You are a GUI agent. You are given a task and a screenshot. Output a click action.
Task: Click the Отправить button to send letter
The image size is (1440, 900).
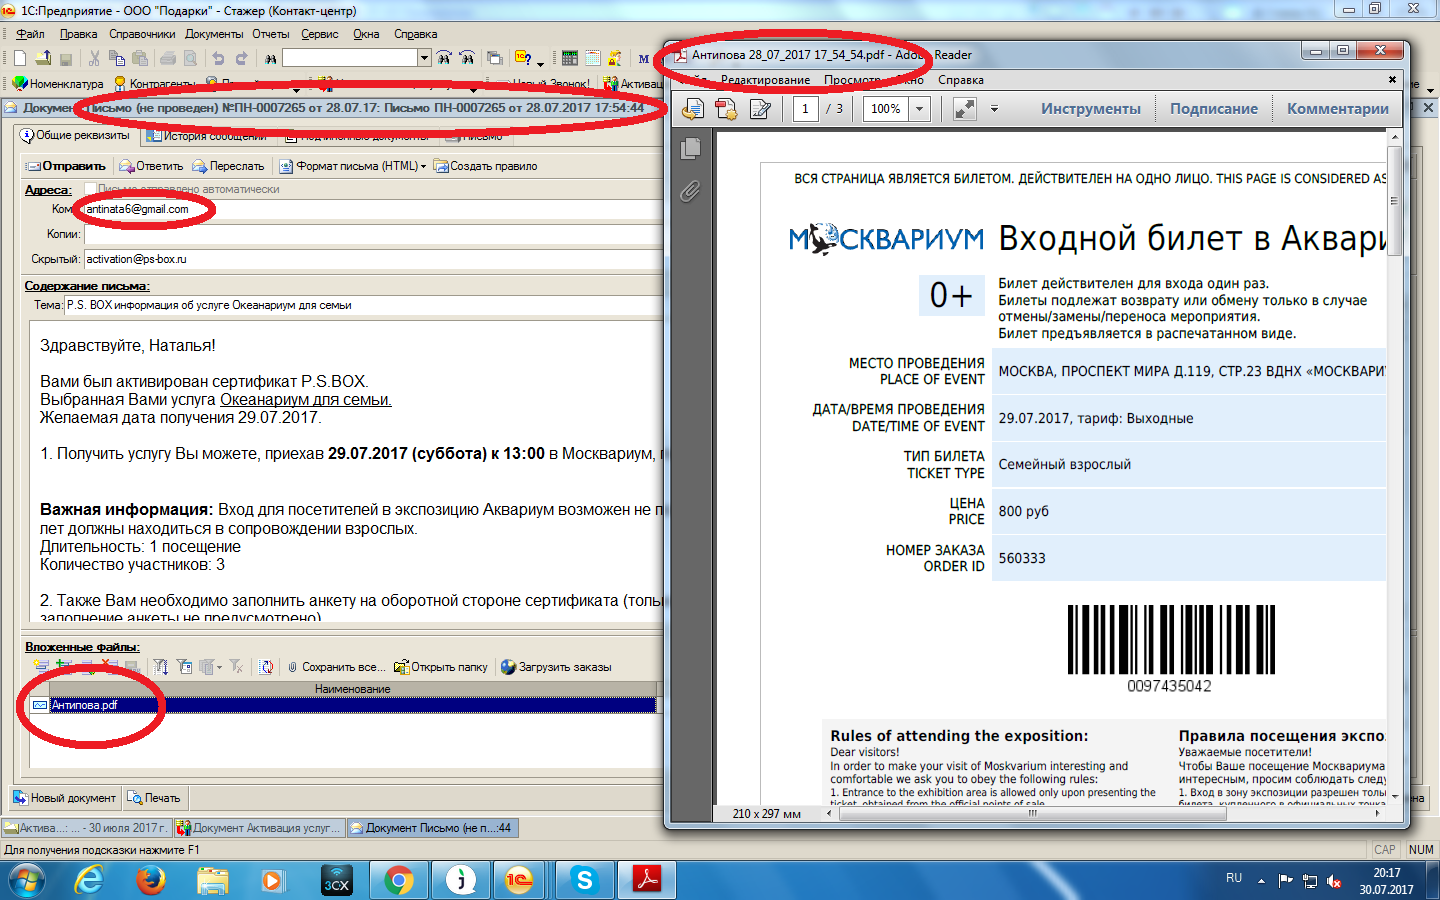coord(66,166)
